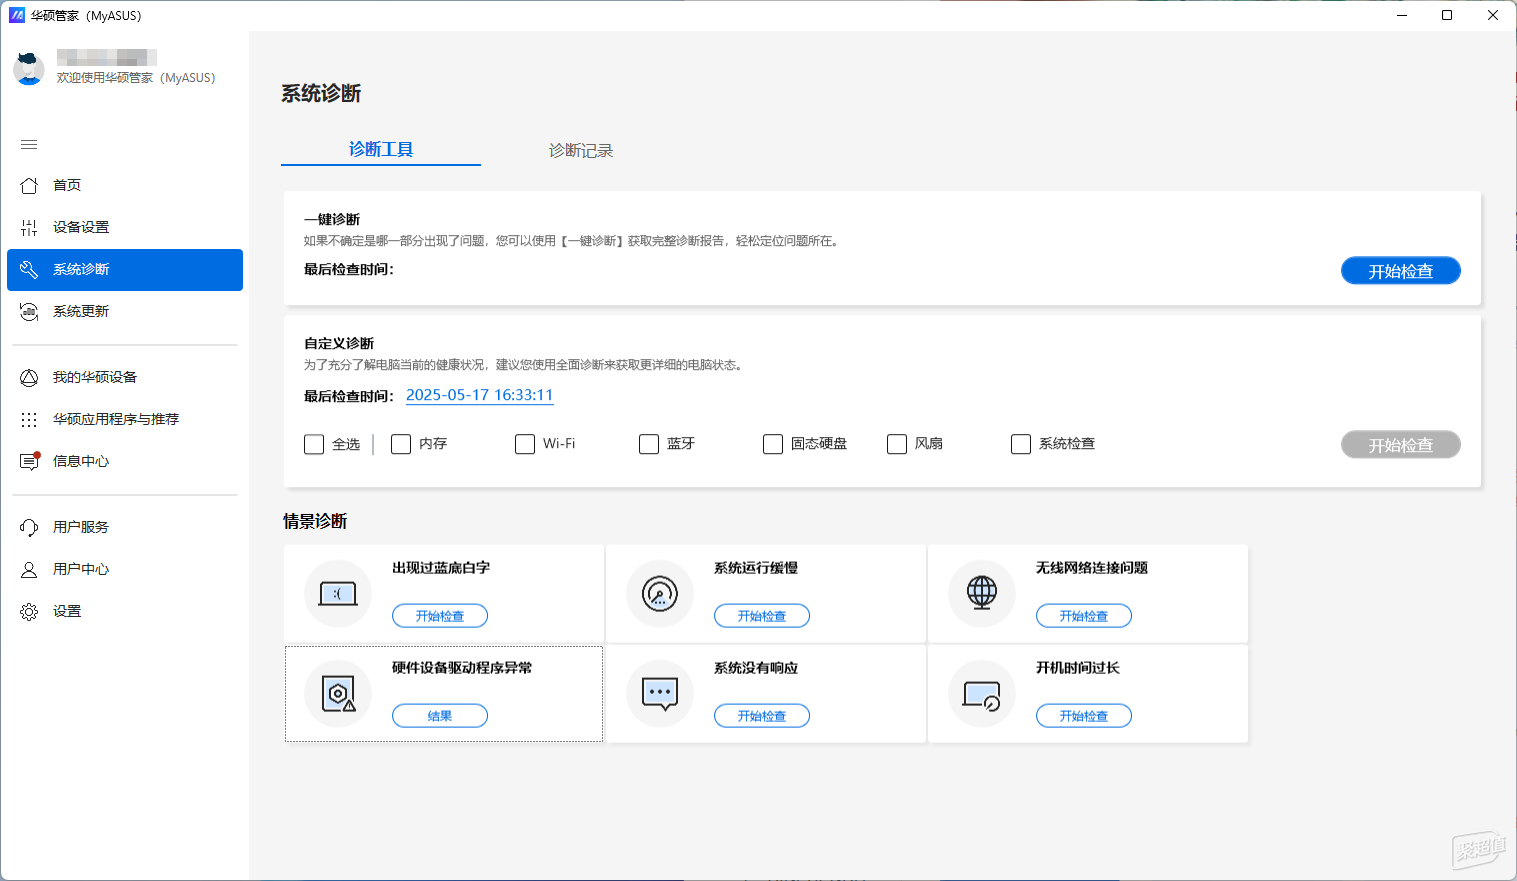Click the wrench icon for 系统诊断
The height and width of the screenshot is (881, 1517).
click(29, 269)
